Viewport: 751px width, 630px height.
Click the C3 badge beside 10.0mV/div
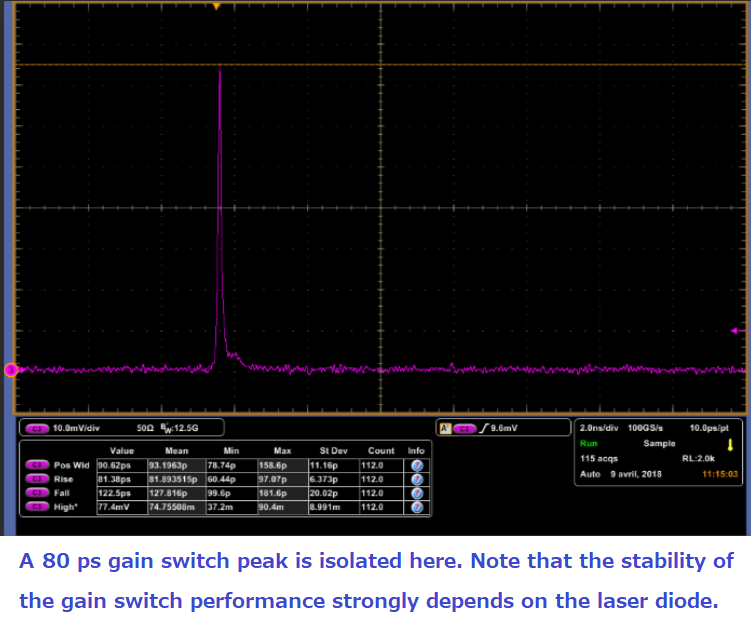(38, 429)
